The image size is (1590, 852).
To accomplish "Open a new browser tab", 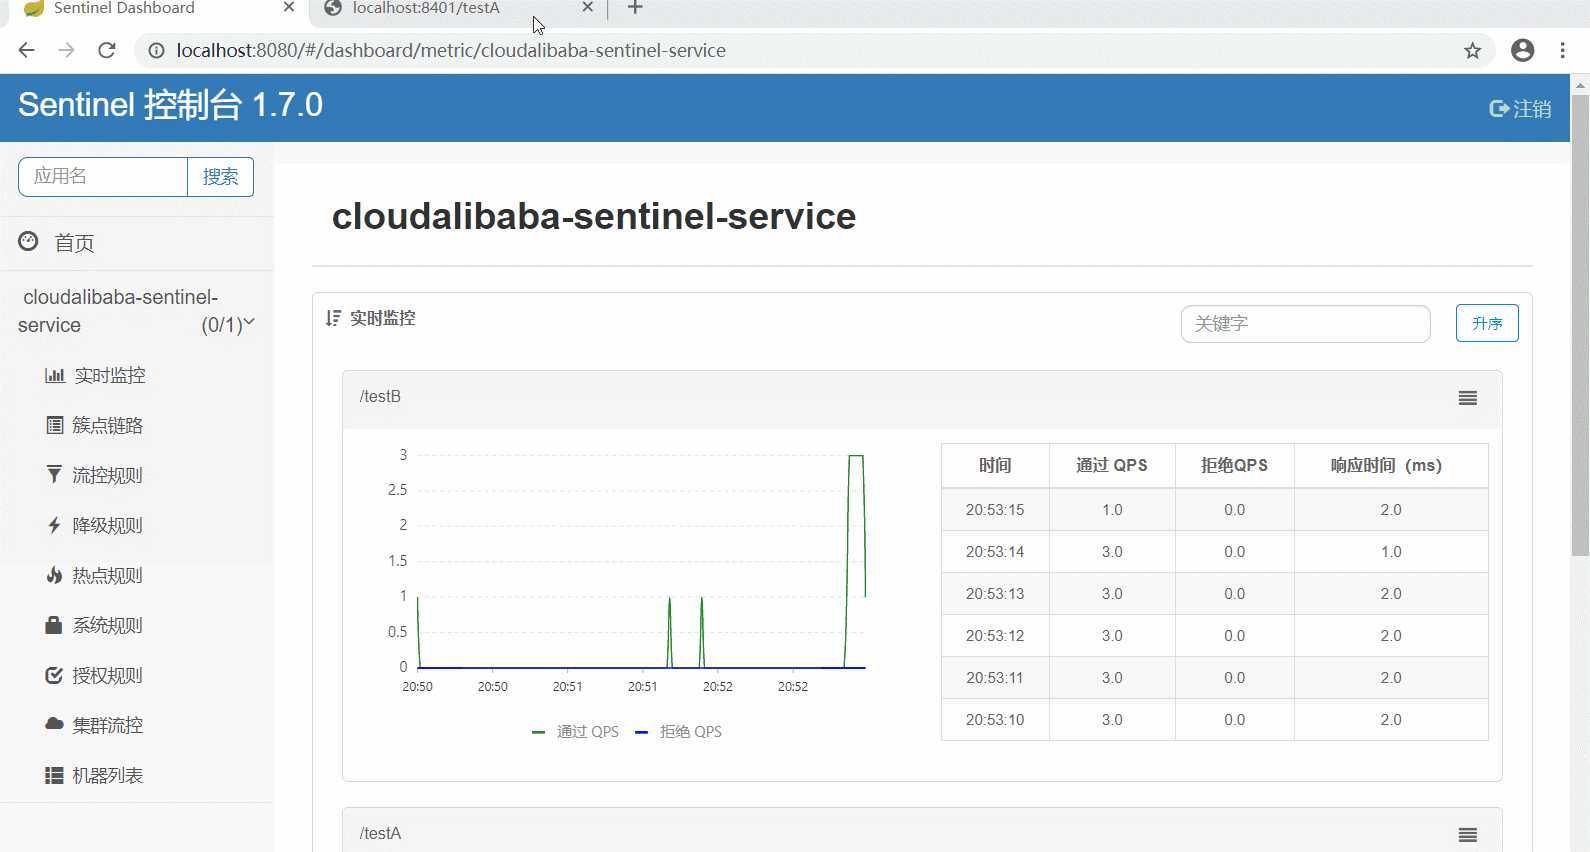I will pos(635,8).
